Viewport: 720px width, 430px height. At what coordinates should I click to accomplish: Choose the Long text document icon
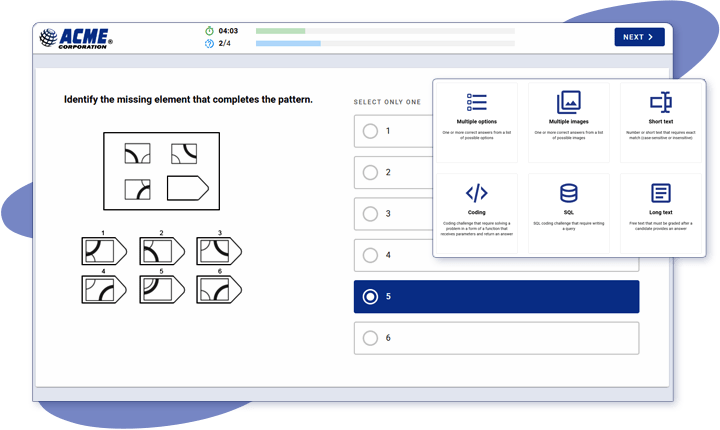click(x=661, y=193)
